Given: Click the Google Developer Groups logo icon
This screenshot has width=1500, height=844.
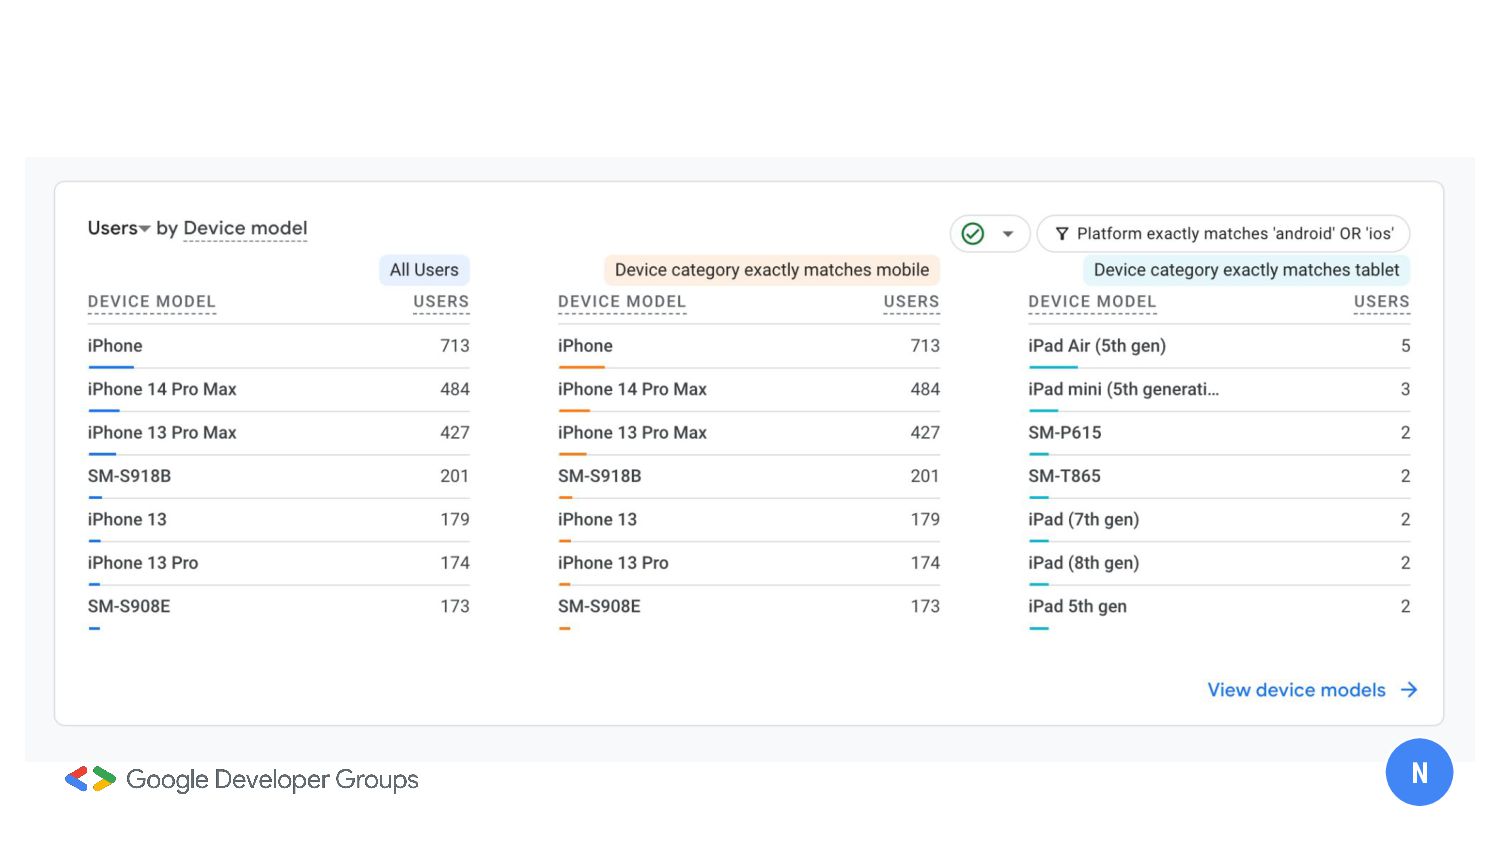Looking at the screenshot, I should (90, 779).
